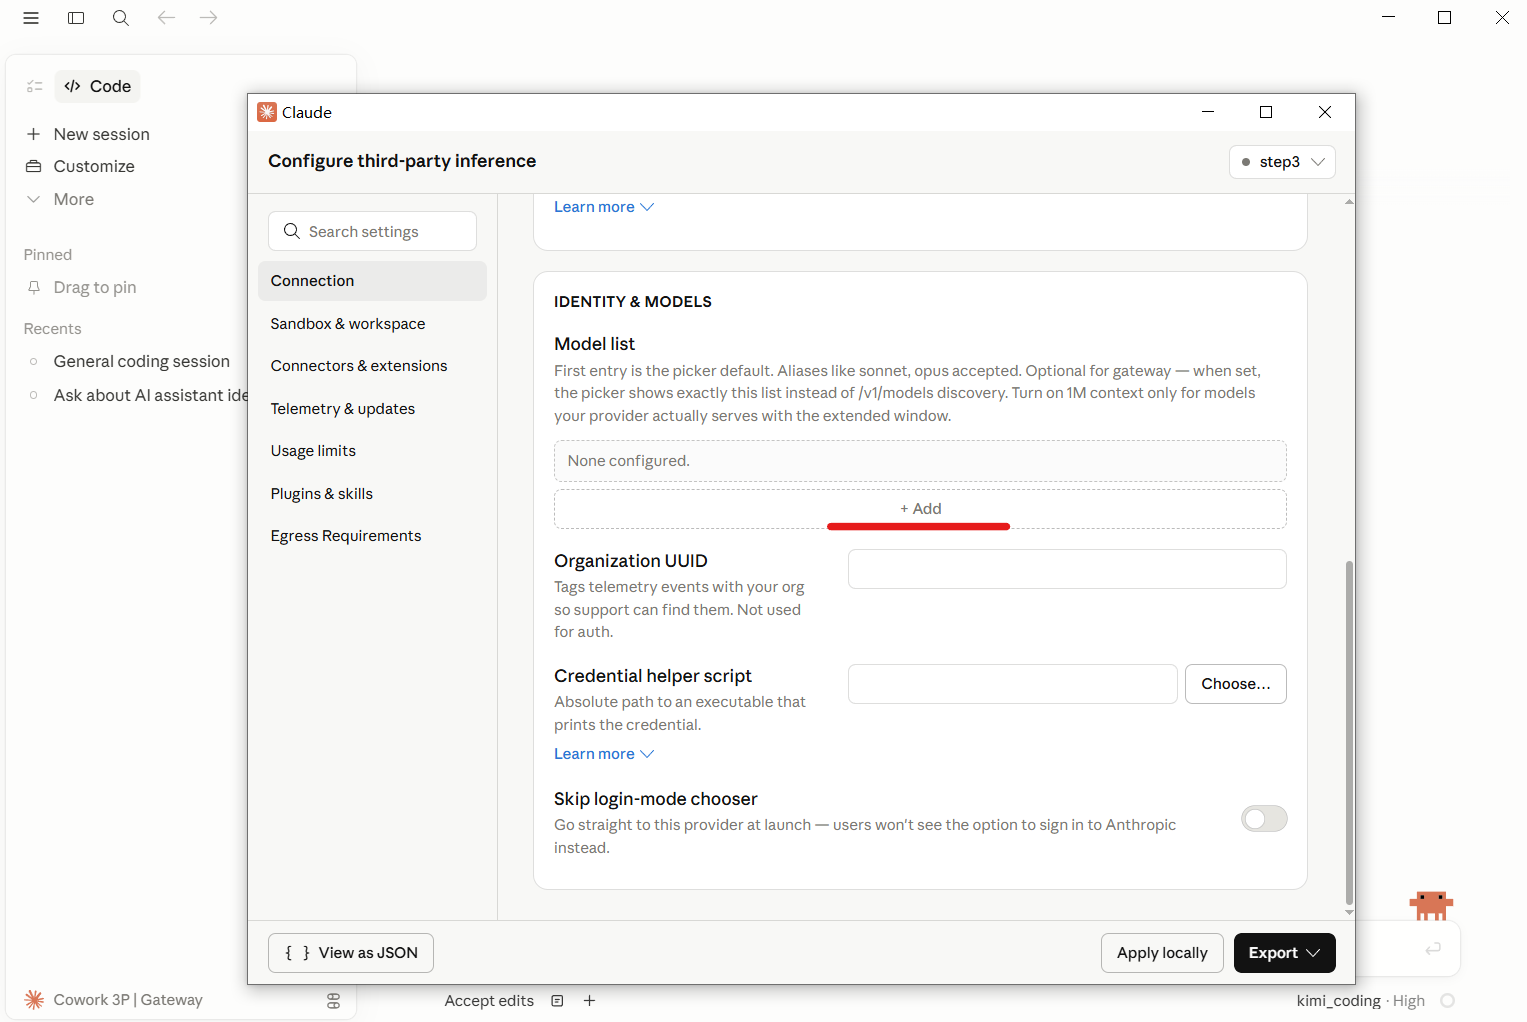Click the Cowork 3P starburst icon

click(34, 999)
